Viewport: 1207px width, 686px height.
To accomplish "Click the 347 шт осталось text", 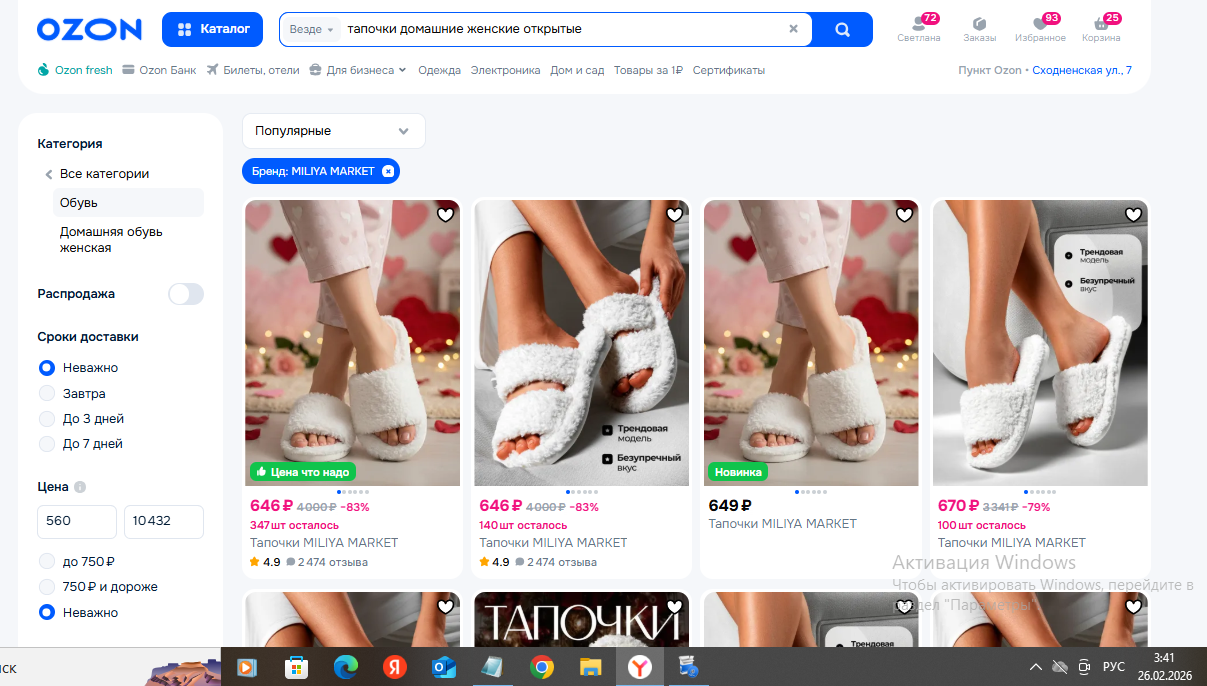I will 295,525.
